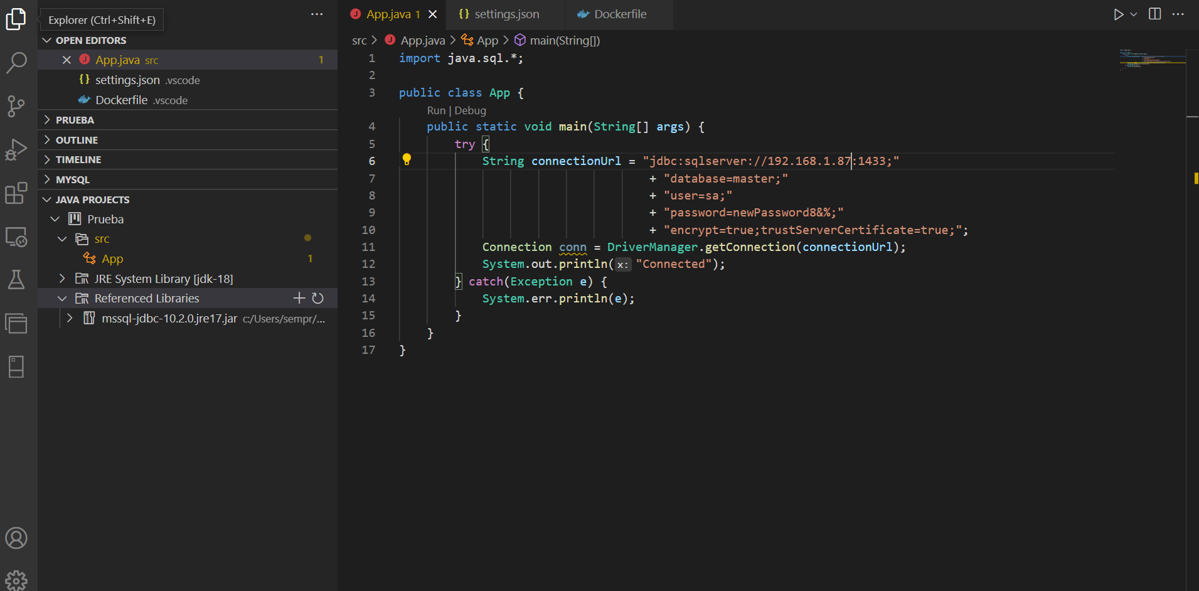Add a jar to Referenced Libraries

299,298
